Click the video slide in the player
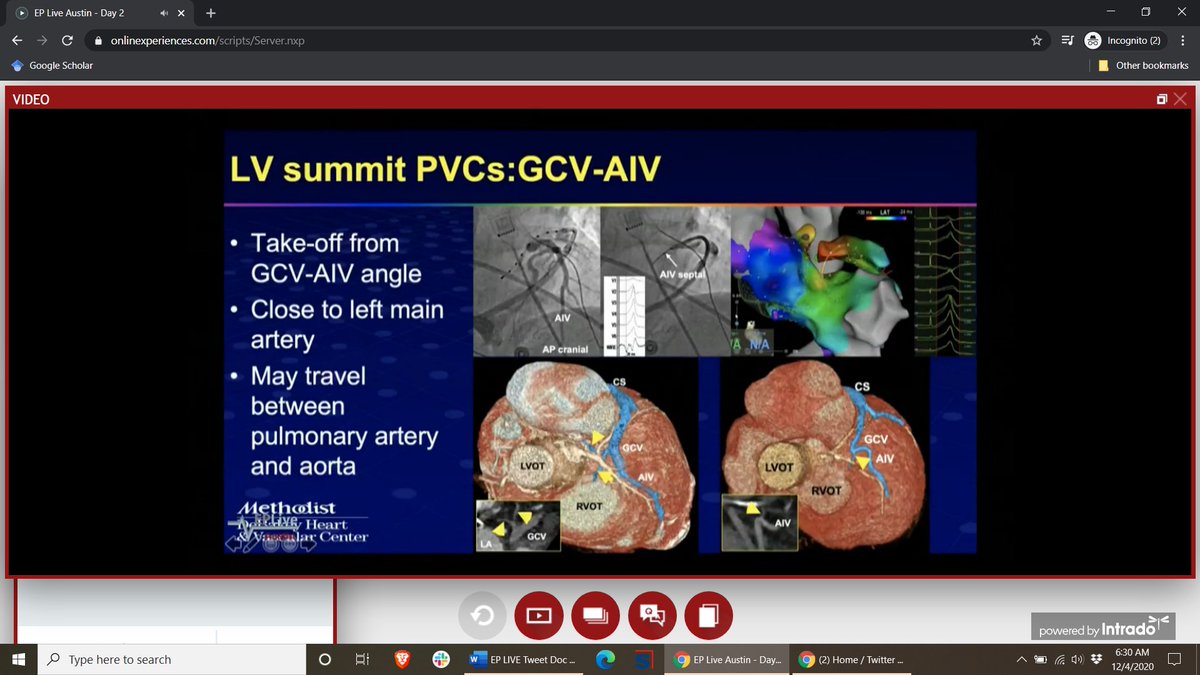Screen dimensions: 1200x675 click(599, 341)
